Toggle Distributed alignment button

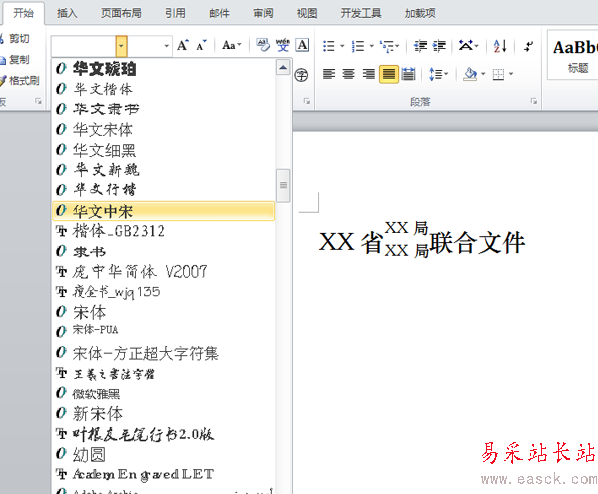coord(408,74)
